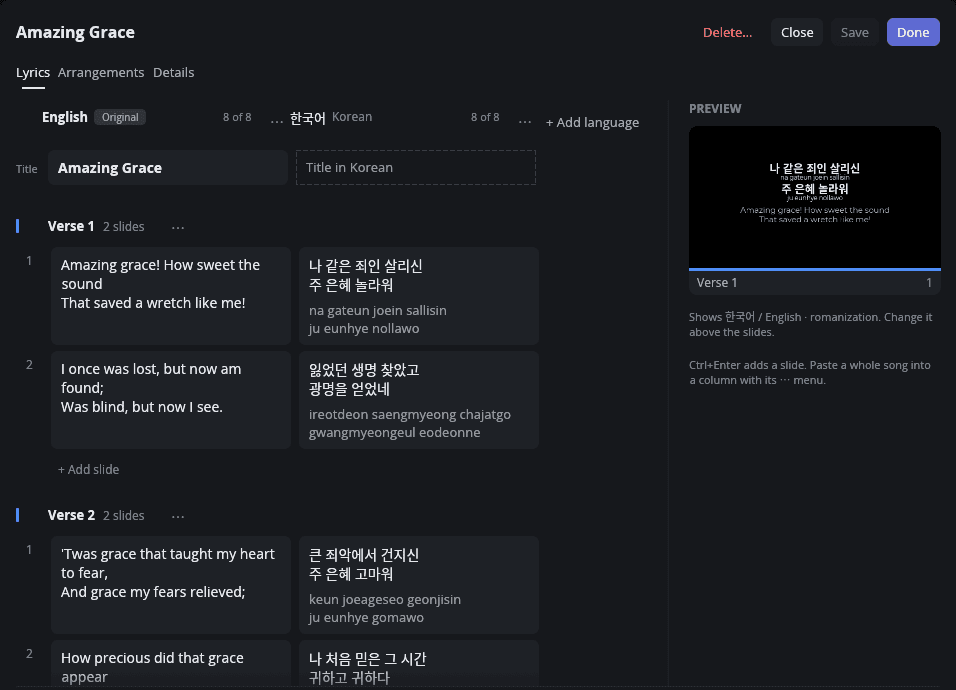Edit slide 'I once was lost, but now am found'
This screenshot has width=956, height=690.
point(171,400)
